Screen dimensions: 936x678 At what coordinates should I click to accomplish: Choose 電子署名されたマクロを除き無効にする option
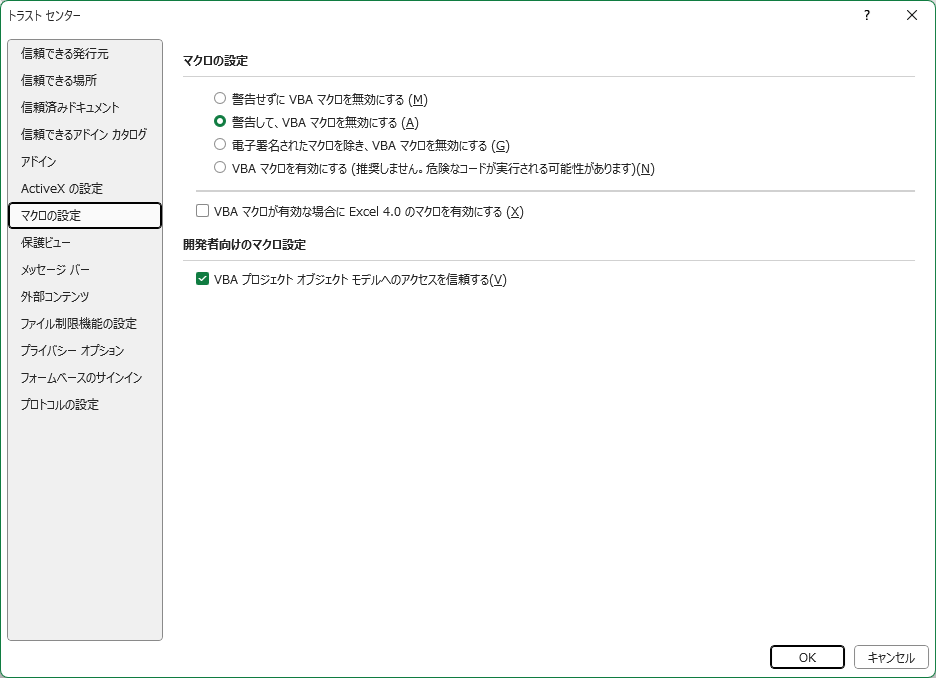[220, 145]
